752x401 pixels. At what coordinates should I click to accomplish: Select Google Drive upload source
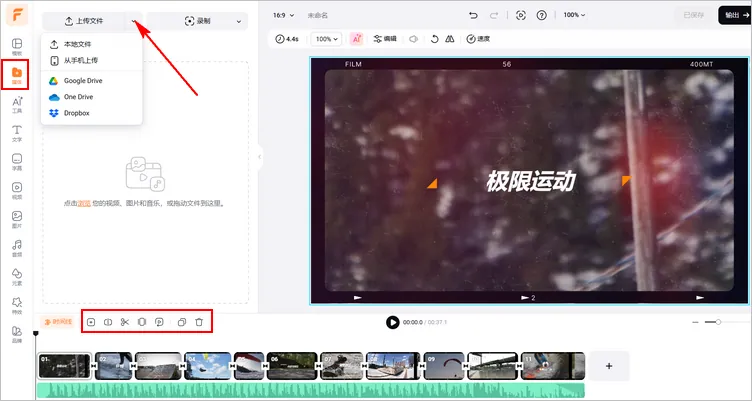click(92, 81)
